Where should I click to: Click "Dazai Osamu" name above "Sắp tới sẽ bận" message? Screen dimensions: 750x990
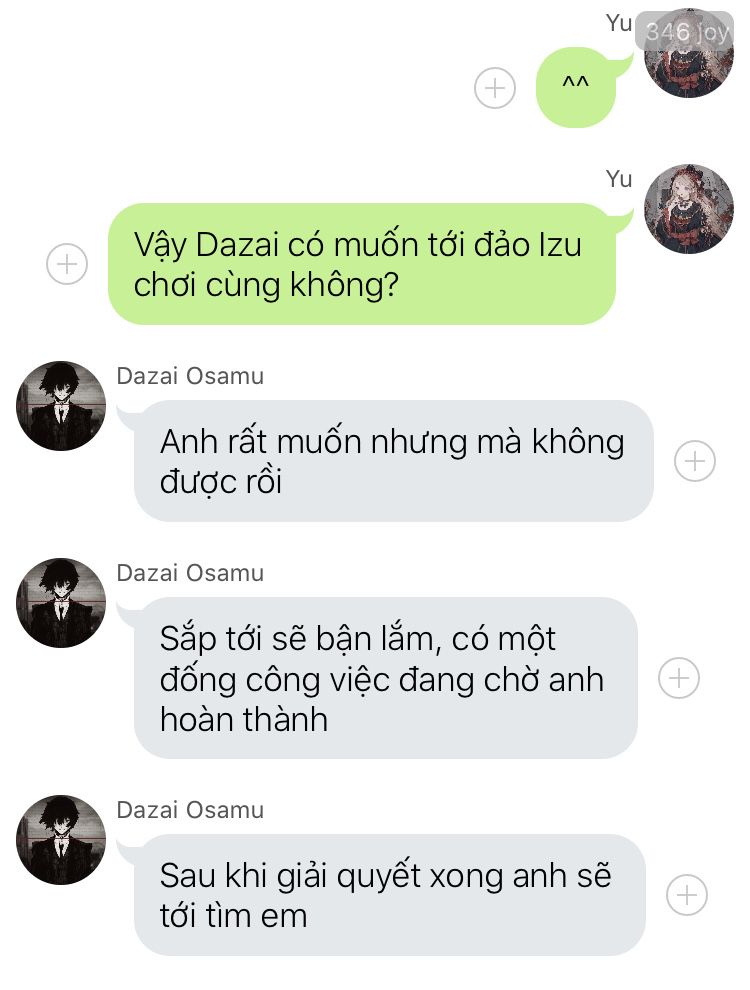tap(190, 573)
